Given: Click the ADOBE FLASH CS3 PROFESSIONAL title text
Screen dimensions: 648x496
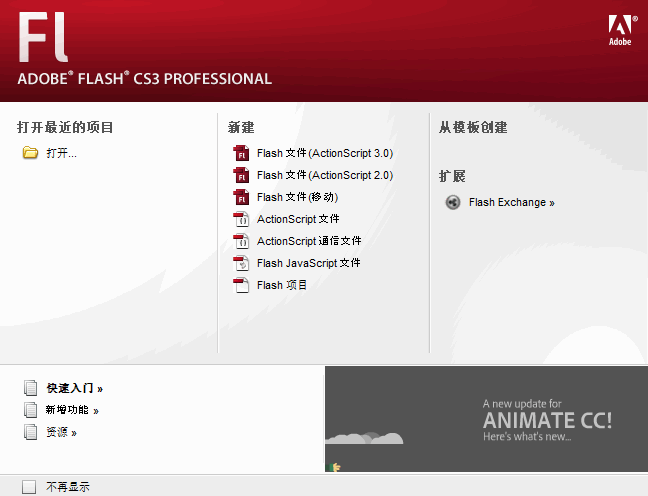Looking at the screenshot, I should coord(145,79).
